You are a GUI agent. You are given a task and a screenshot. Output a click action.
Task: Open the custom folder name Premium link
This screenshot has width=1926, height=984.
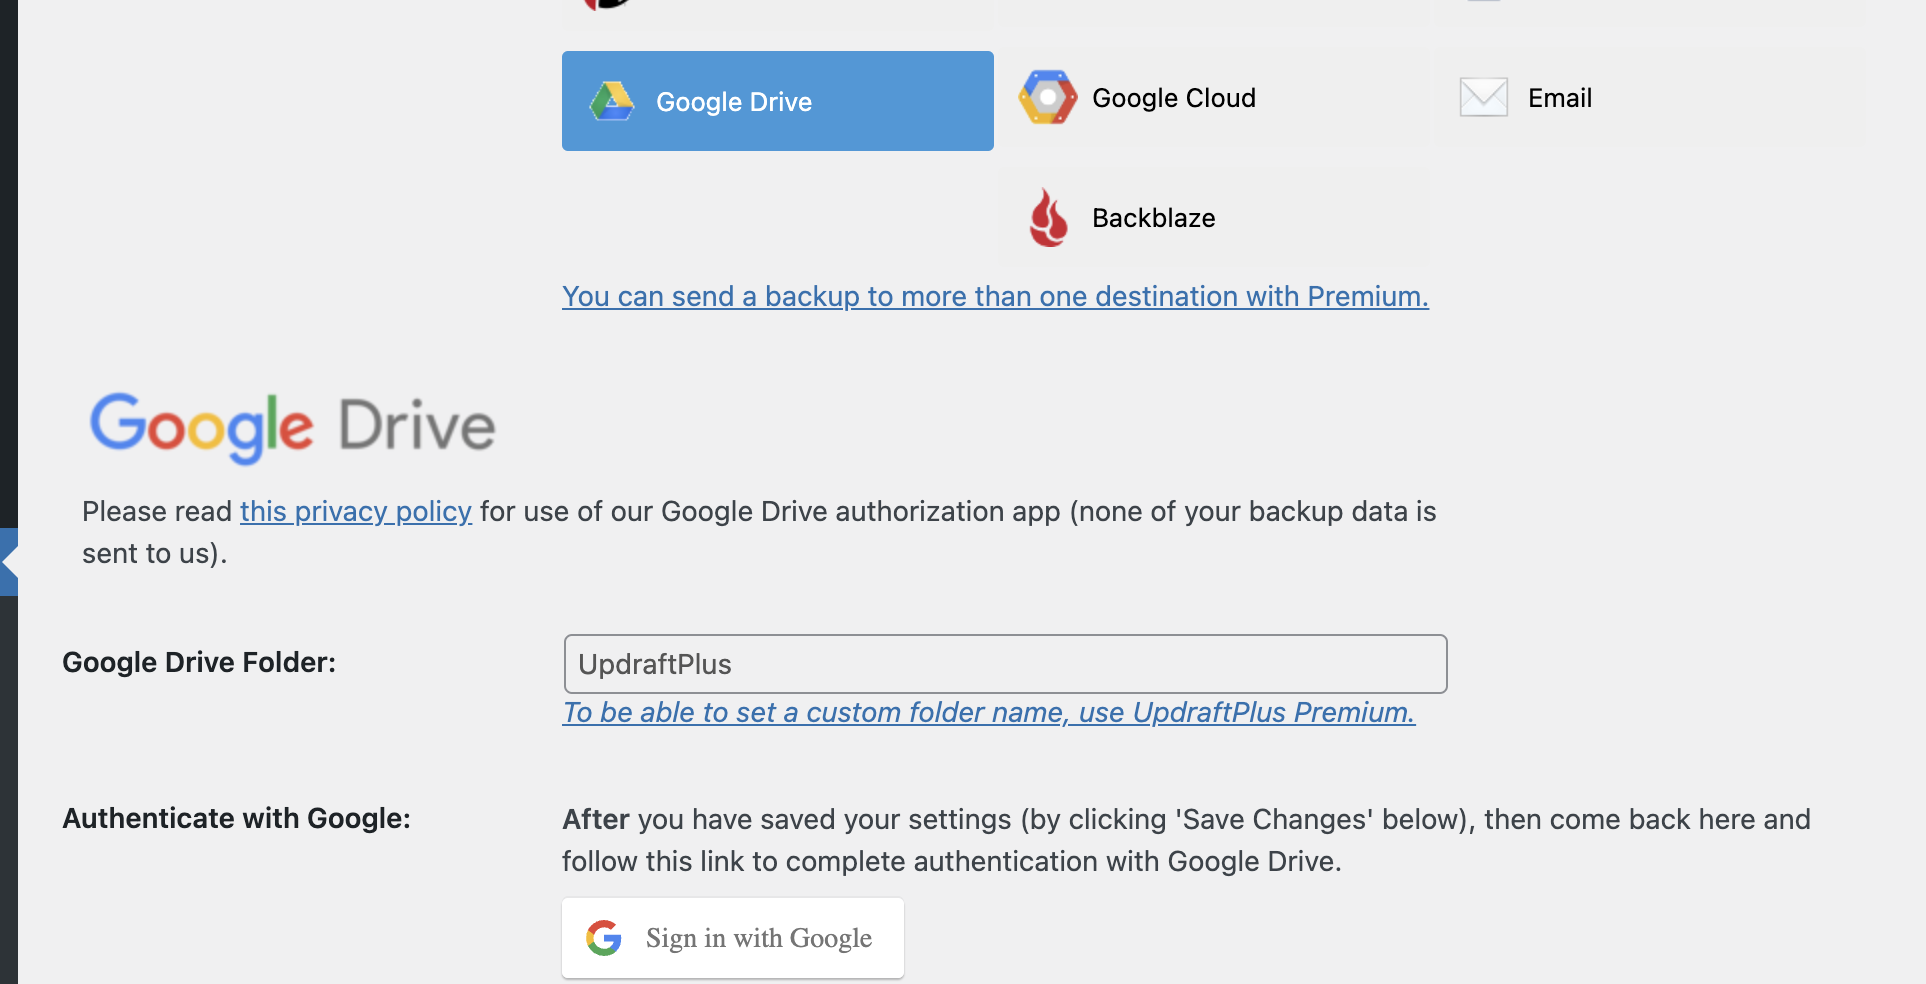(989, 712)
